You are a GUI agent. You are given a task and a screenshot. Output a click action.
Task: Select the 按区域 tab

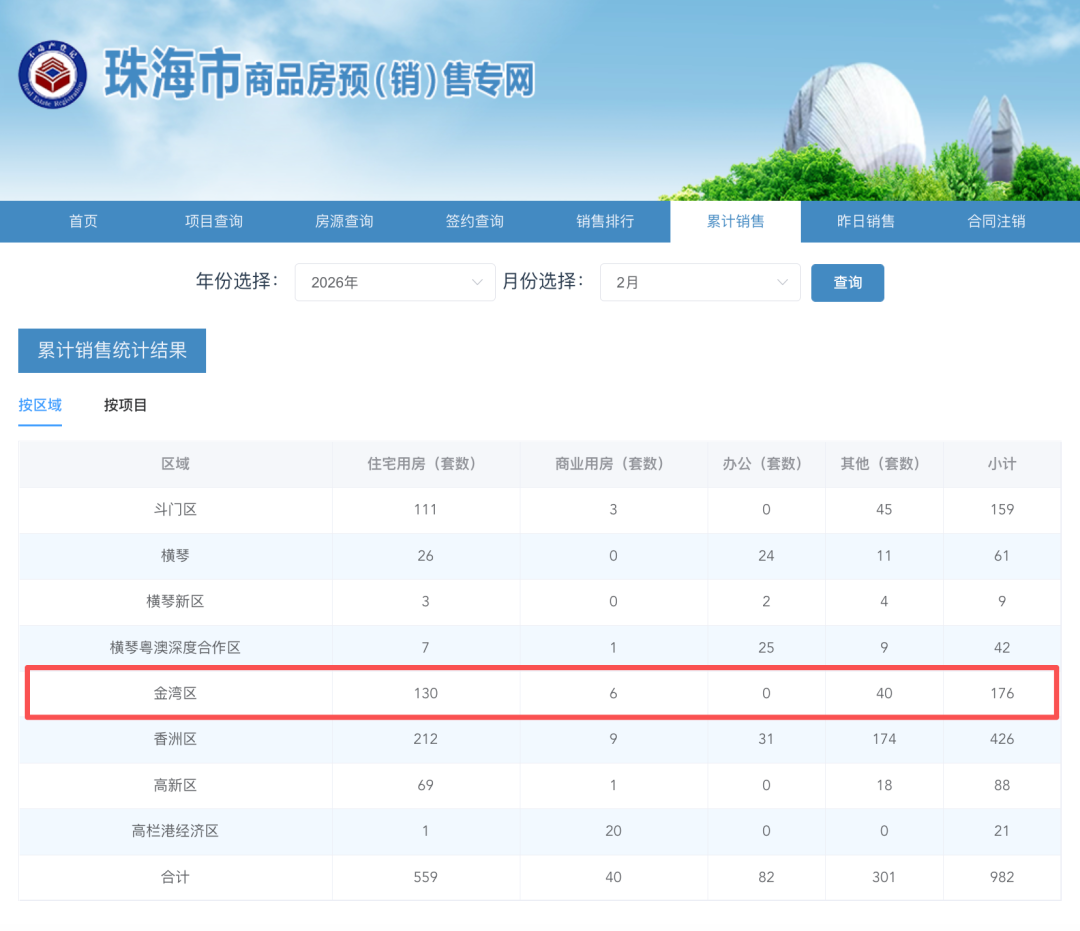tap(40, 405)
